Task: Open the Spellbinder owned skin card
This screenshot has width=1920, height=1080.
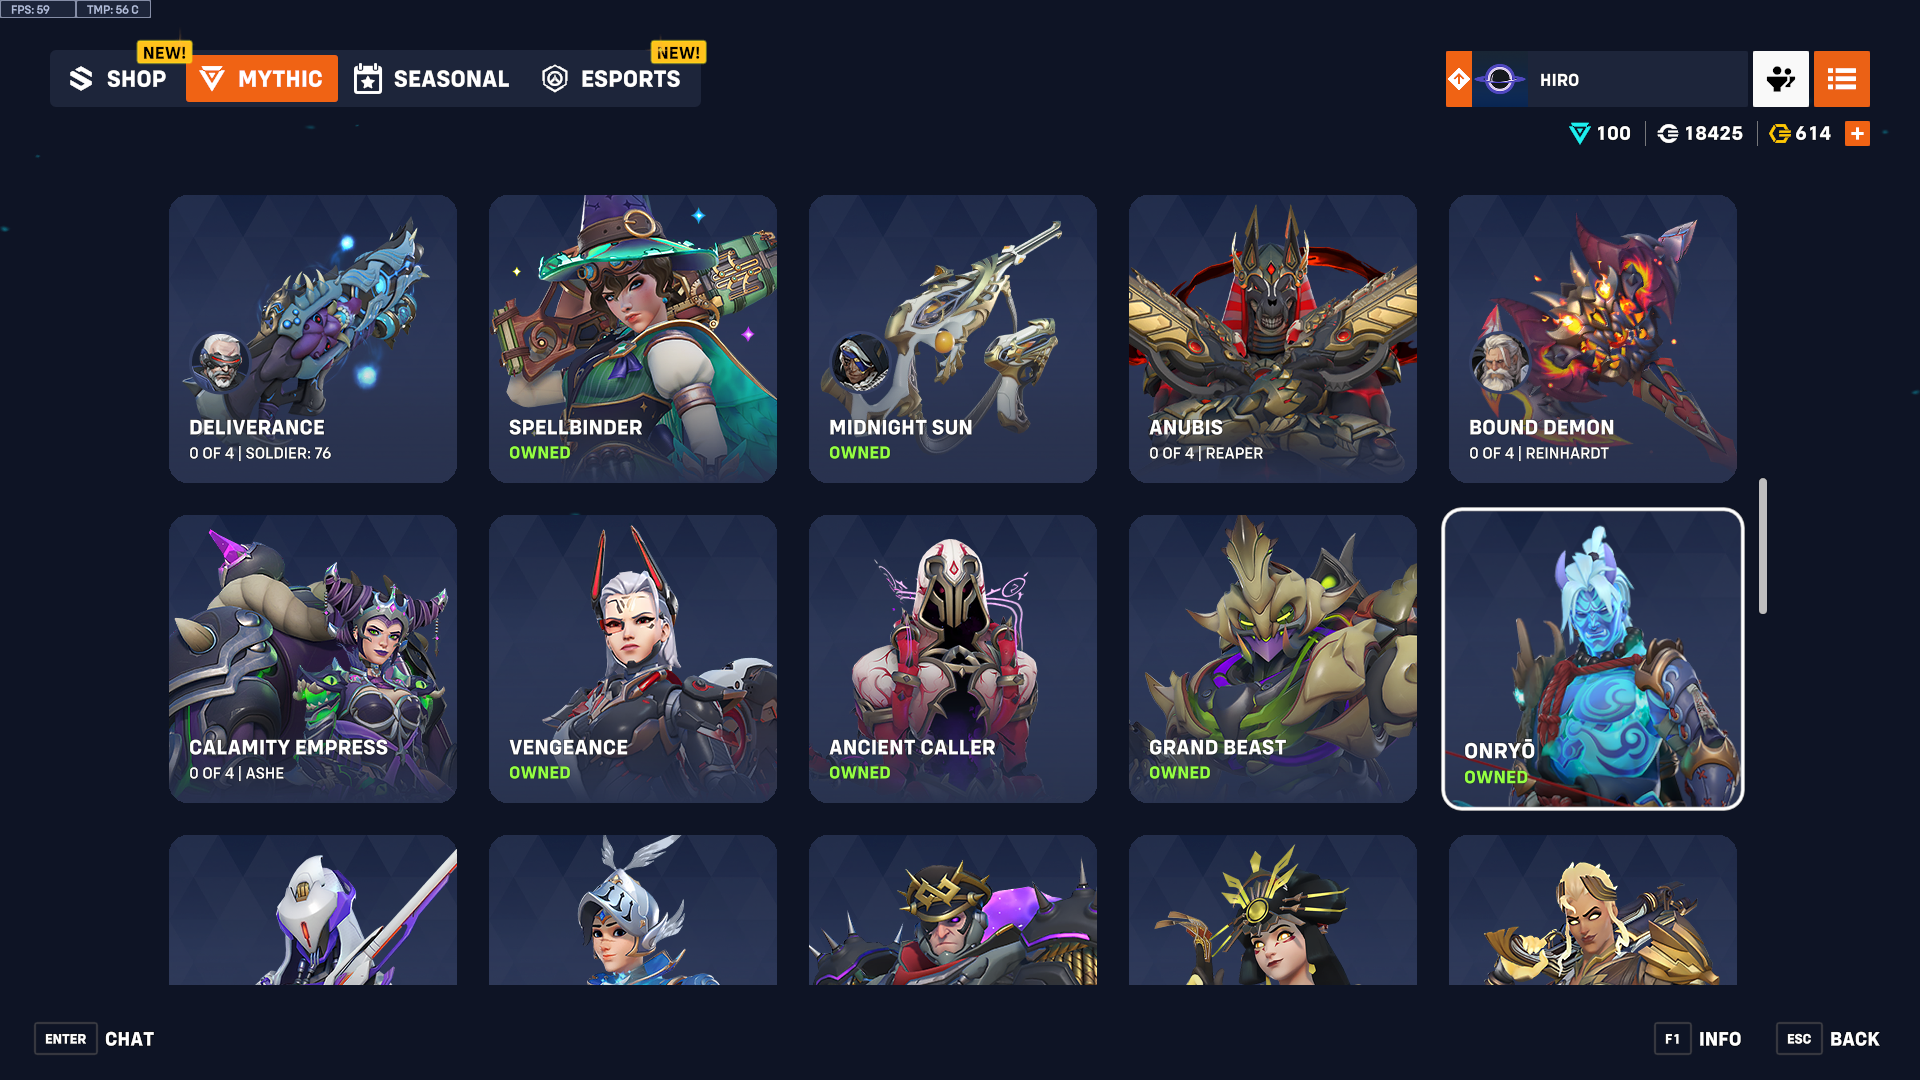Action: [633, 339]
